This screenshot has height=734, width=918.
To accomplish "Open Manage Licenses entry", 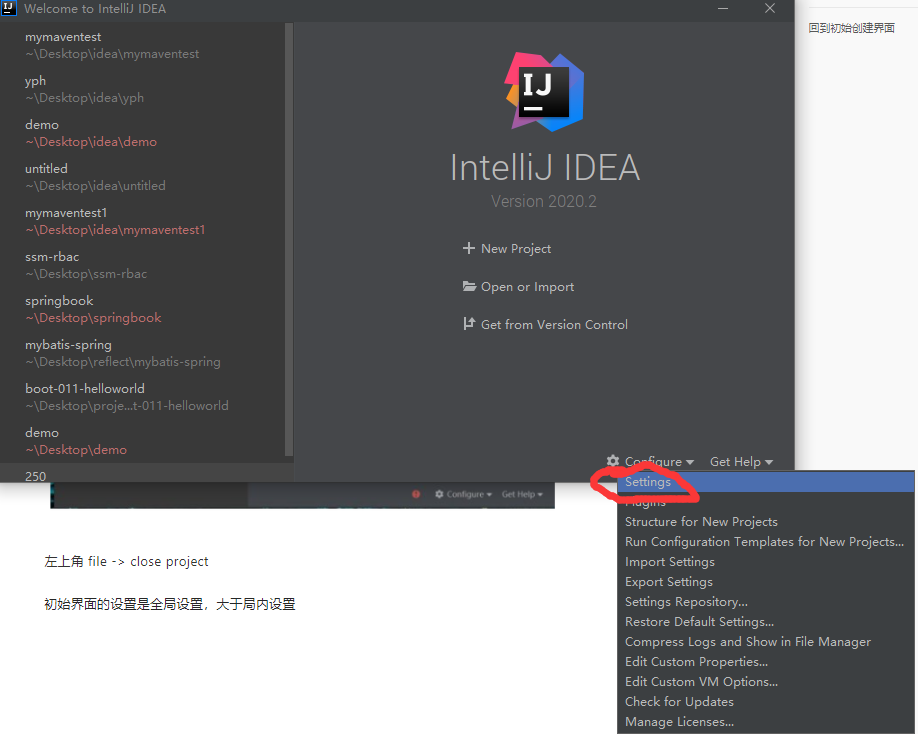I will (x=765, y=722).
